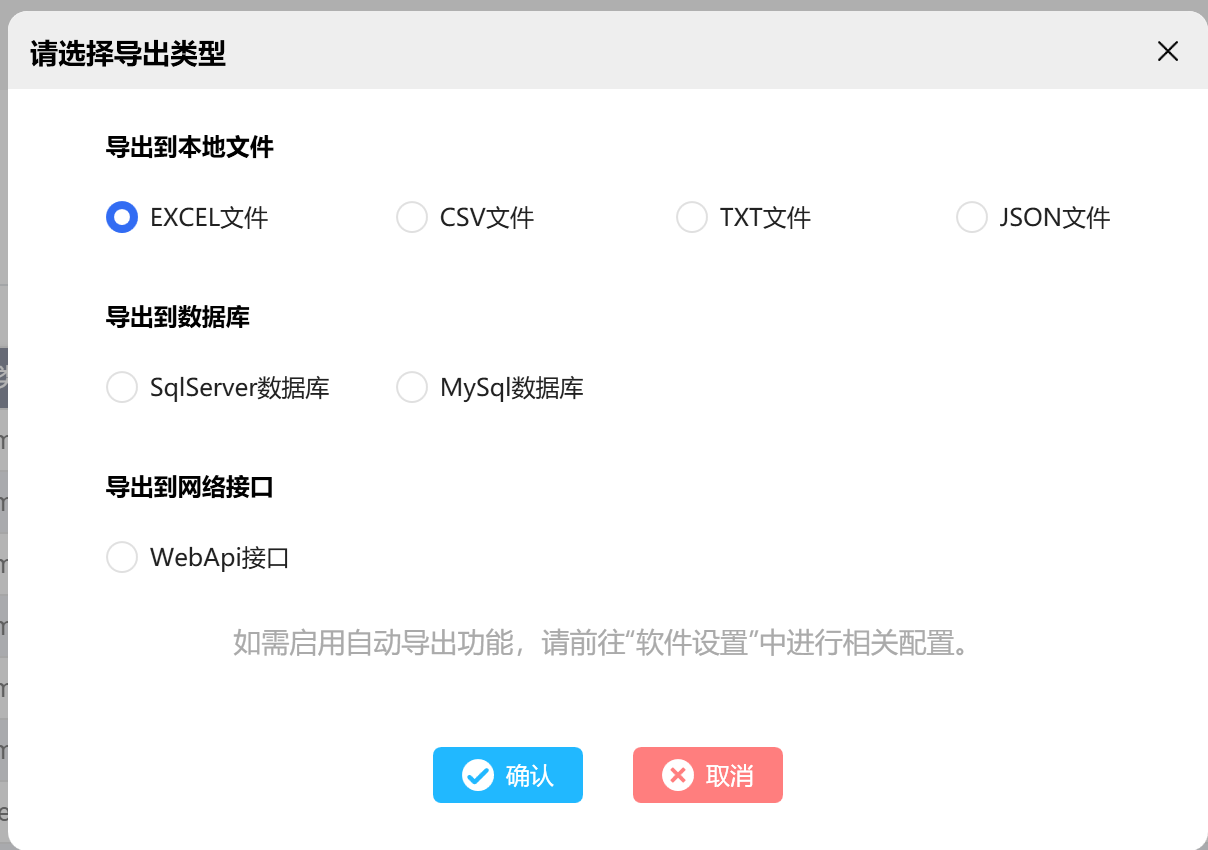Select the MySql数据库 radio button
The width and height of the screenshot is (1208, 850).
click(x=412, y=387)
